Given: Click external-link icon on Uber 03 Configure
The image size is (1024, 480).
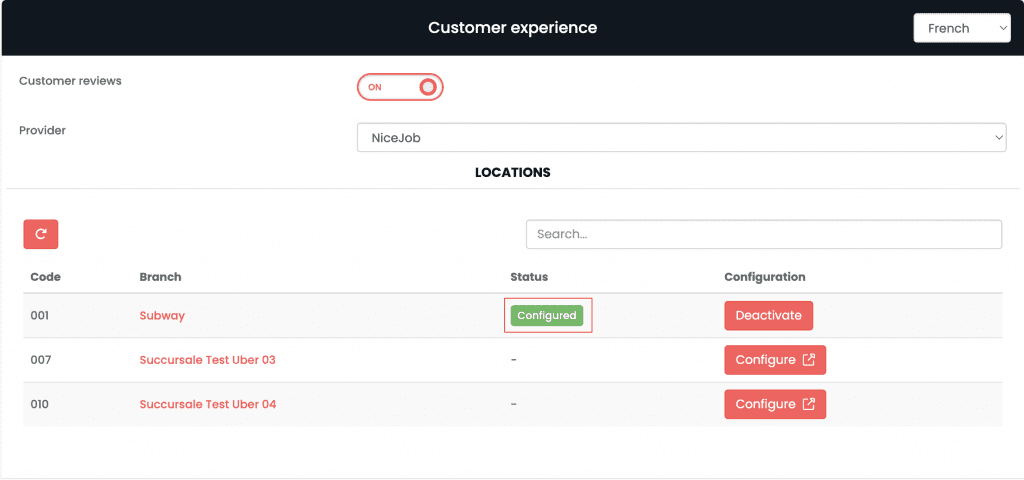Looking at the screenshot, I should (x=808, y=360).
